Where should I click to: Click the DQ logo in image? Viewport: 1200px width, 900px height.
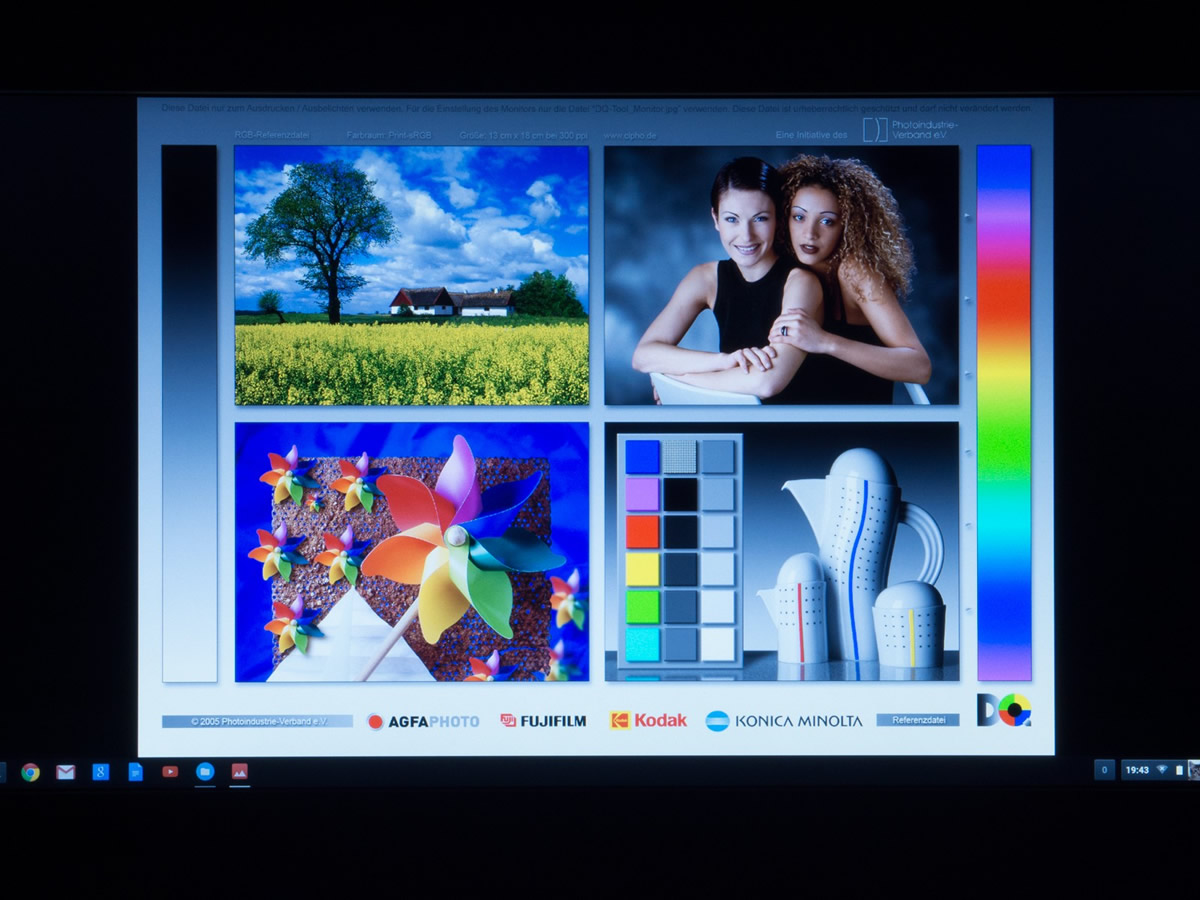click(x=1004, y=710)
